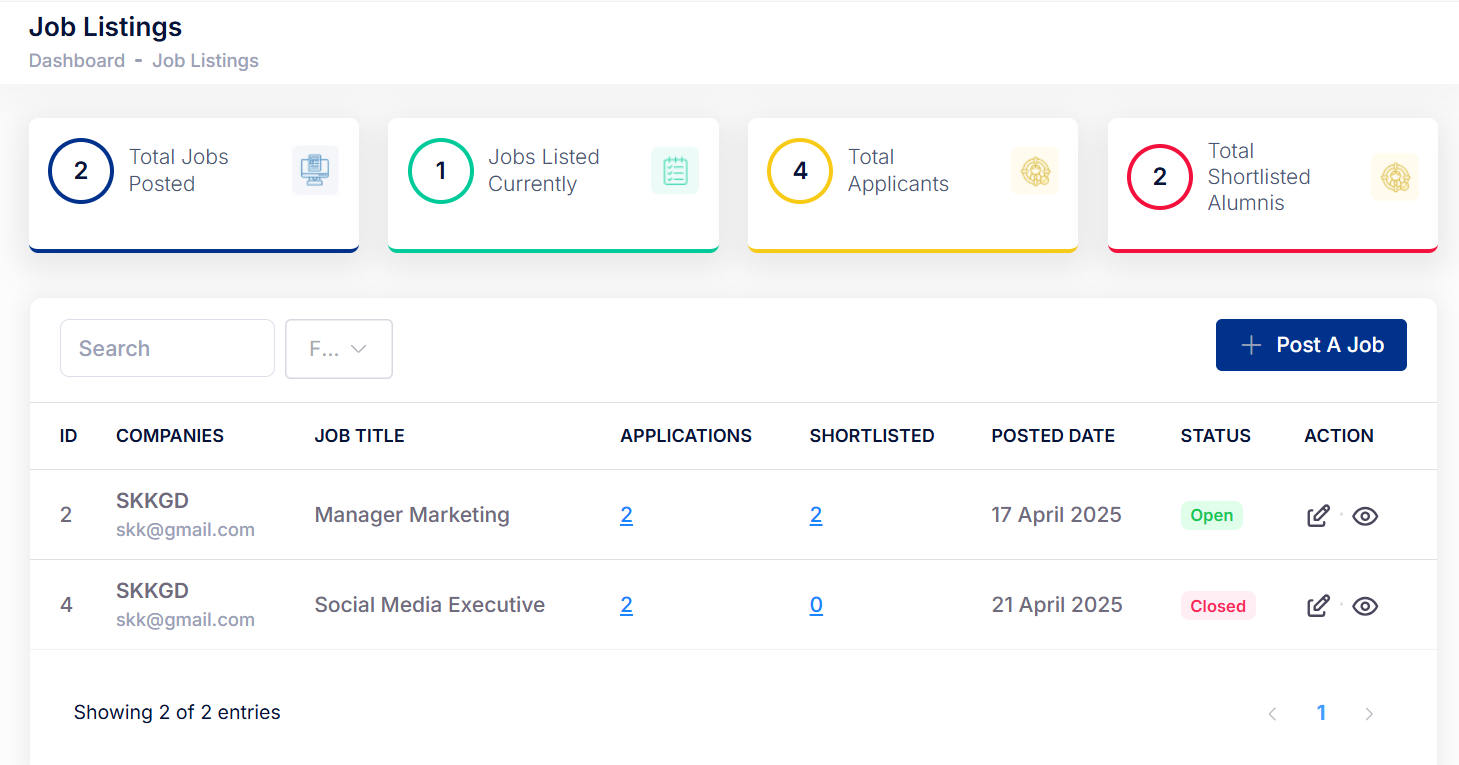Open Social Media Executive shortlisted count link

pyautogui.click(x=816, y=605)
